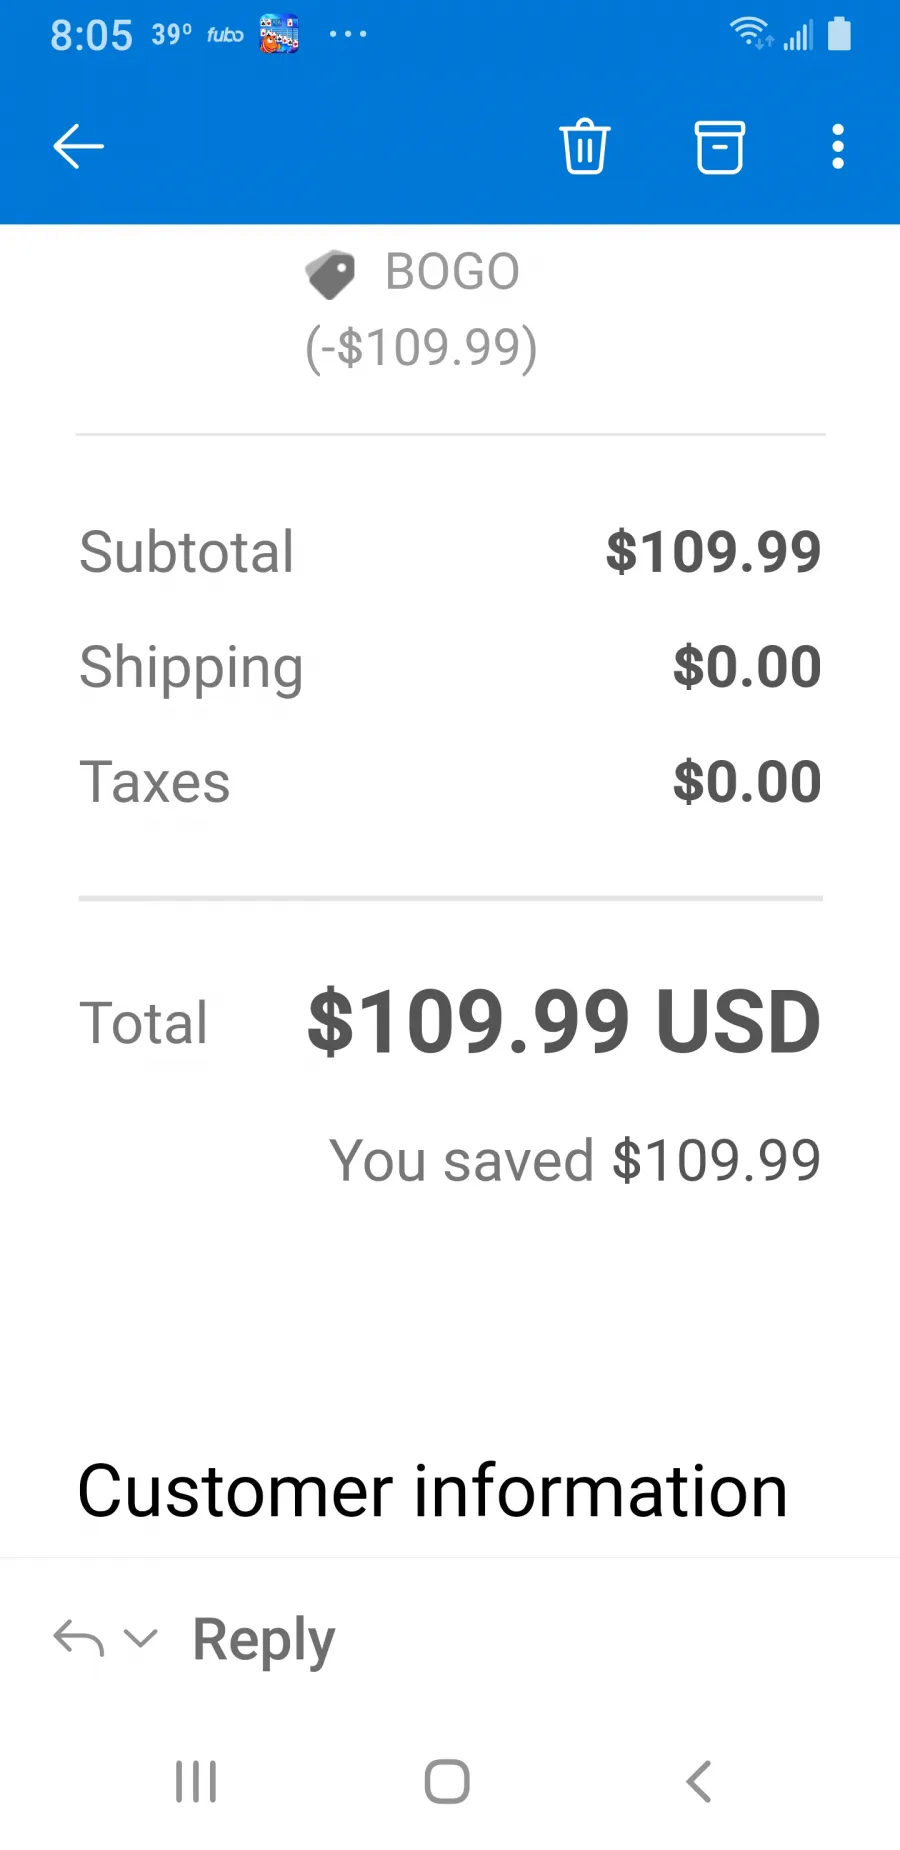
Task: Tap the fubo notification icon in status bar
Action: click(x=225, y=35)
